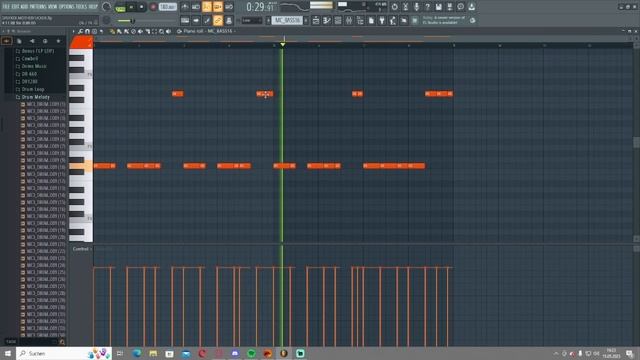Select the Zoom magnifier tool
This screenshot has width=640, height=360.
click(161, 31)
